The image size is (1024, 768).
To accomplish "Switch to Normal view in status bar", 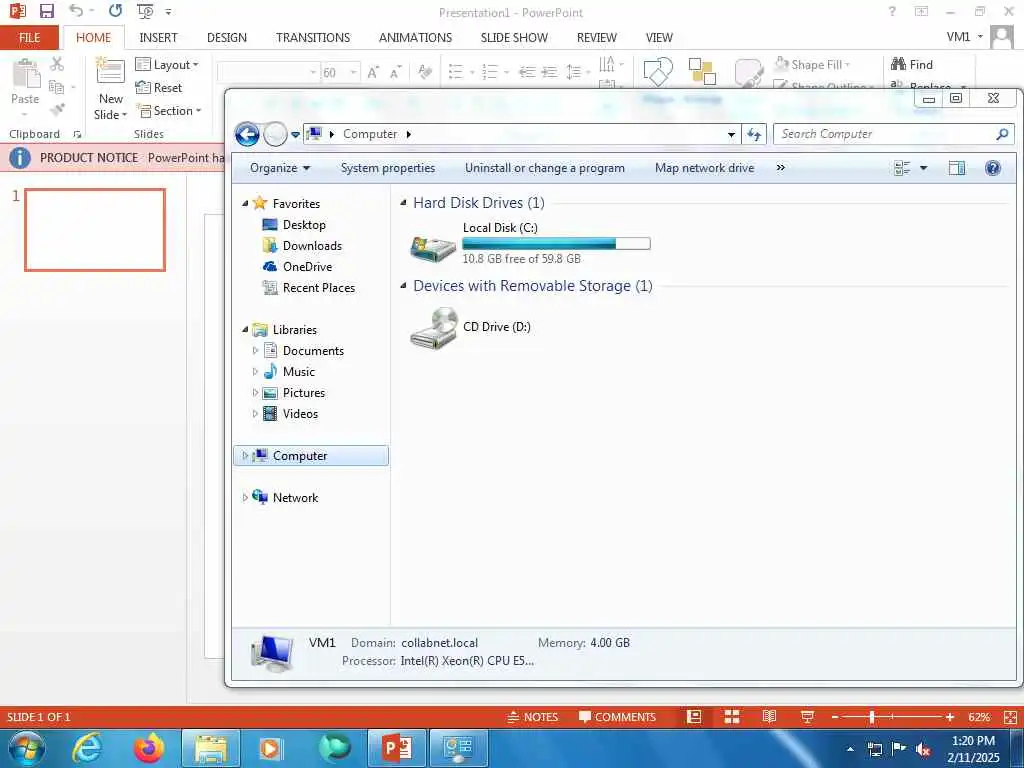I will [x=694, y=717].
